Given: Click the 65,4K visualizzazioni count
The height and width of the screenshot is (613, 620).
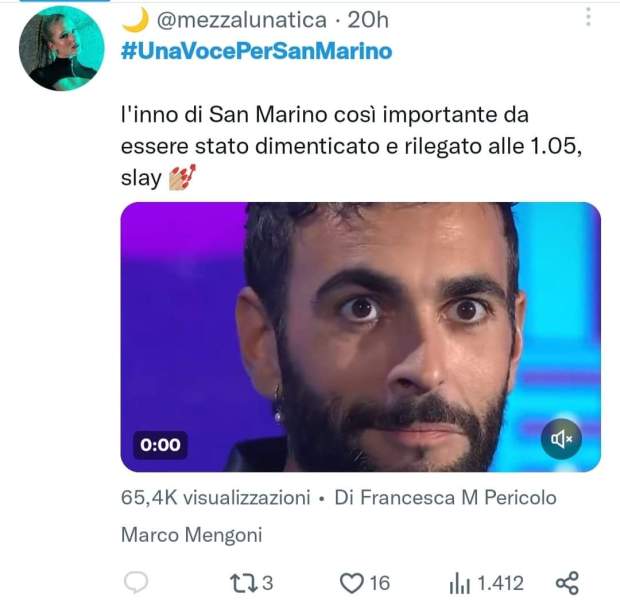Looking at the screenshot, I should [x=214, y=497].
